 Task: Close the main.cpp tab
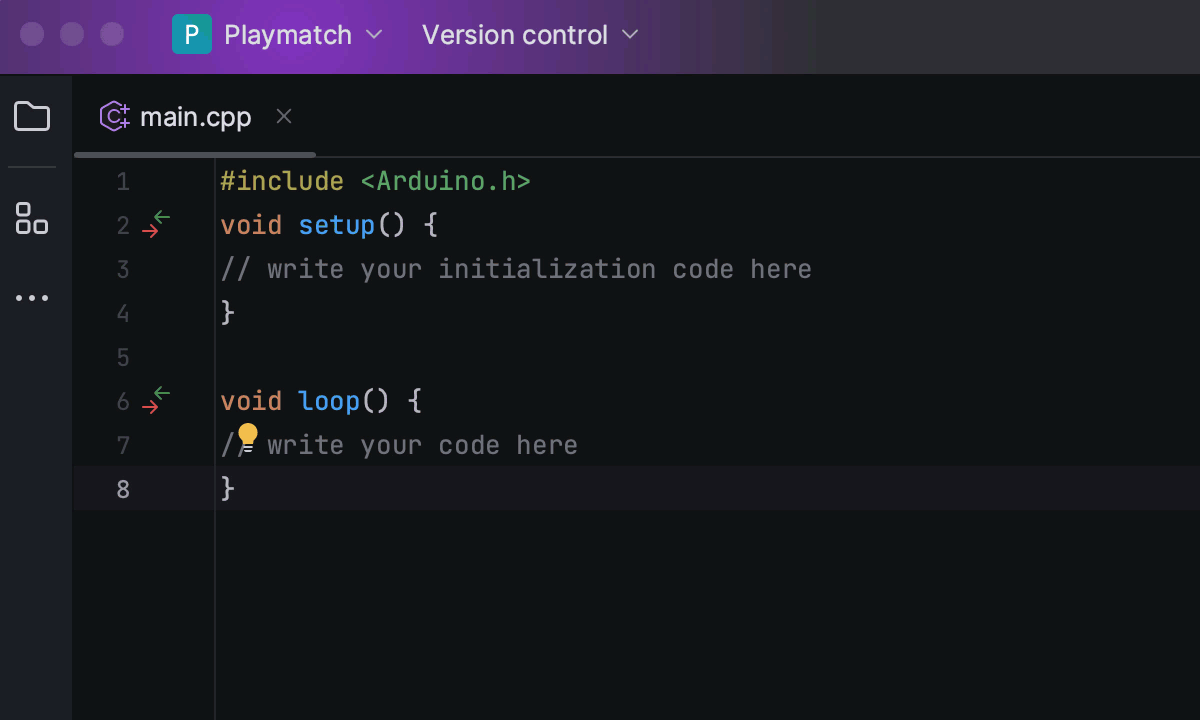[283, 116]
